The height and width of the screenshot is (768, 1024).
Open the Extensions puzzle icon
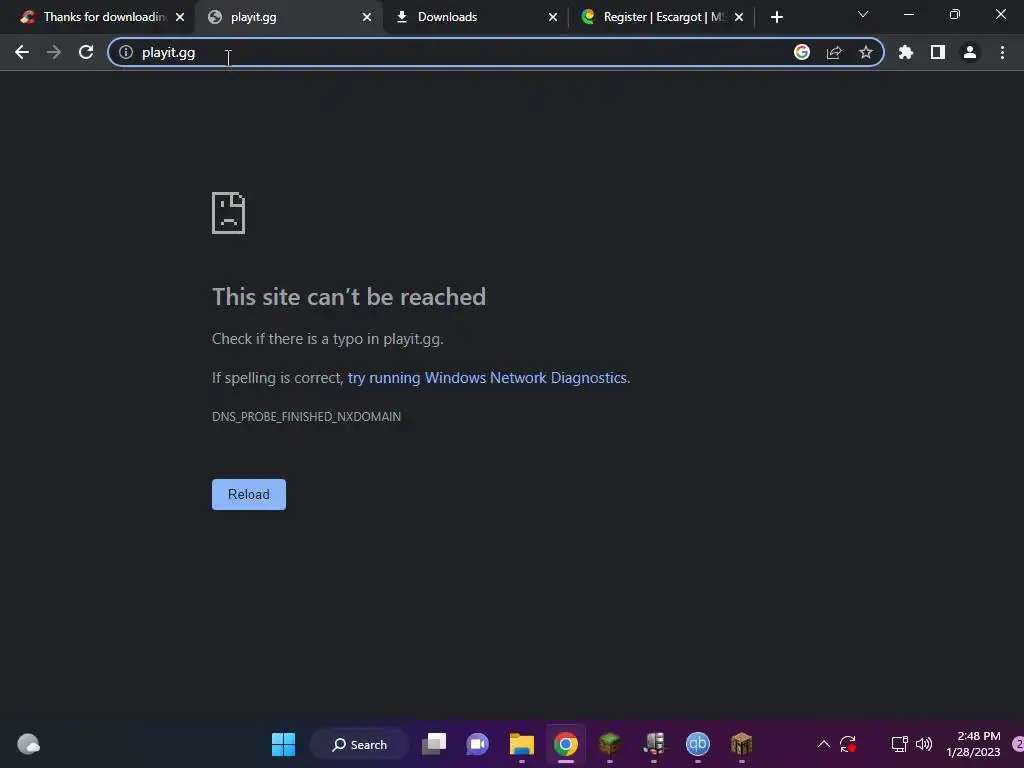906,52
